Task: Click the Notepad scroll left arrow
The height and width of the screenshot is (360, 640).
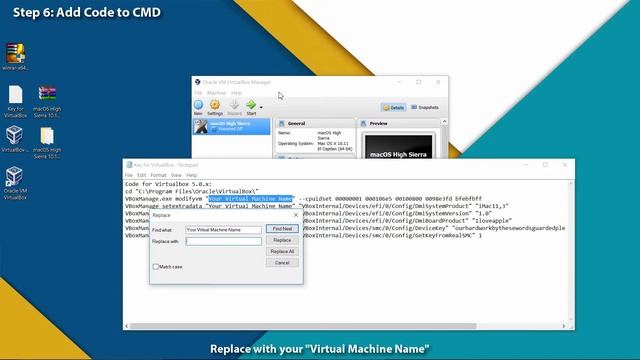Action: pos(127,326)
